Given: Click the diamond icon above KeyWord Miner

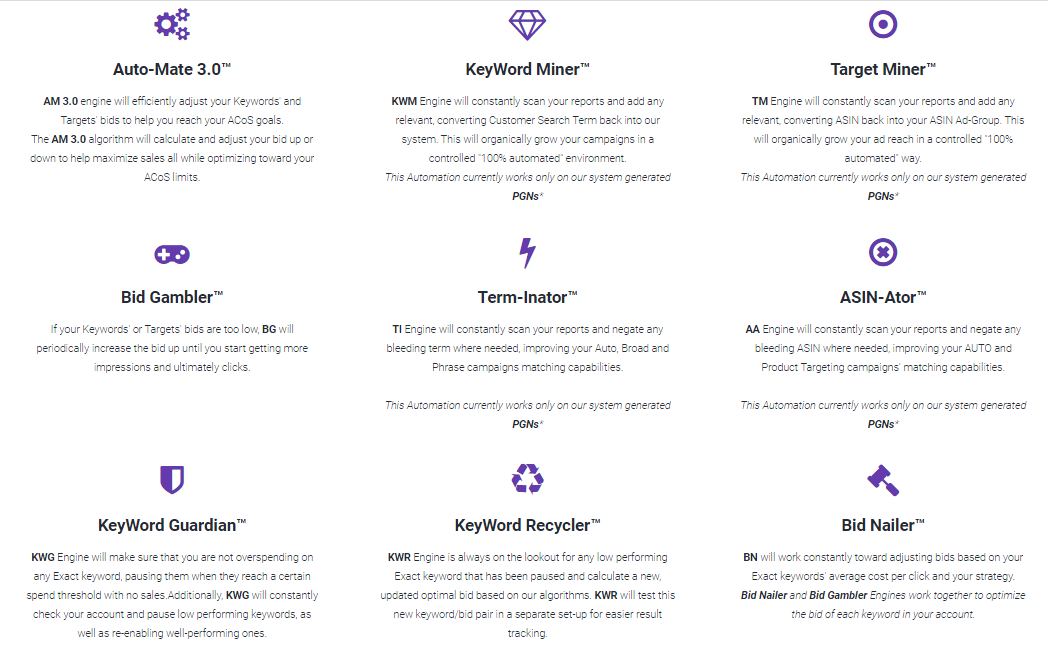Looking at the screenshot, I should click(527, 25).
